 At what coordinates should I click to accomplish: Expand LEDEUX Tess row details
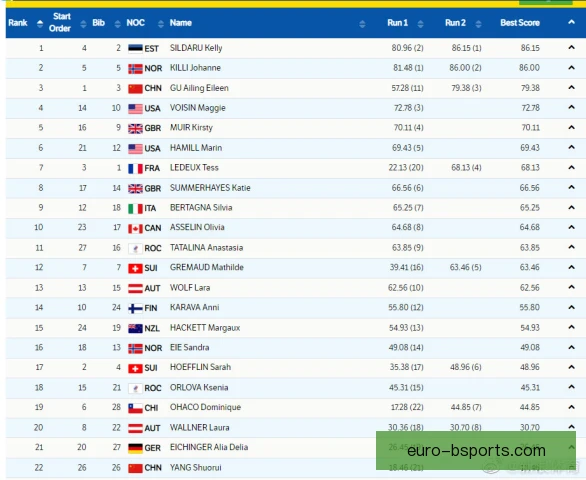coord(571,167)
